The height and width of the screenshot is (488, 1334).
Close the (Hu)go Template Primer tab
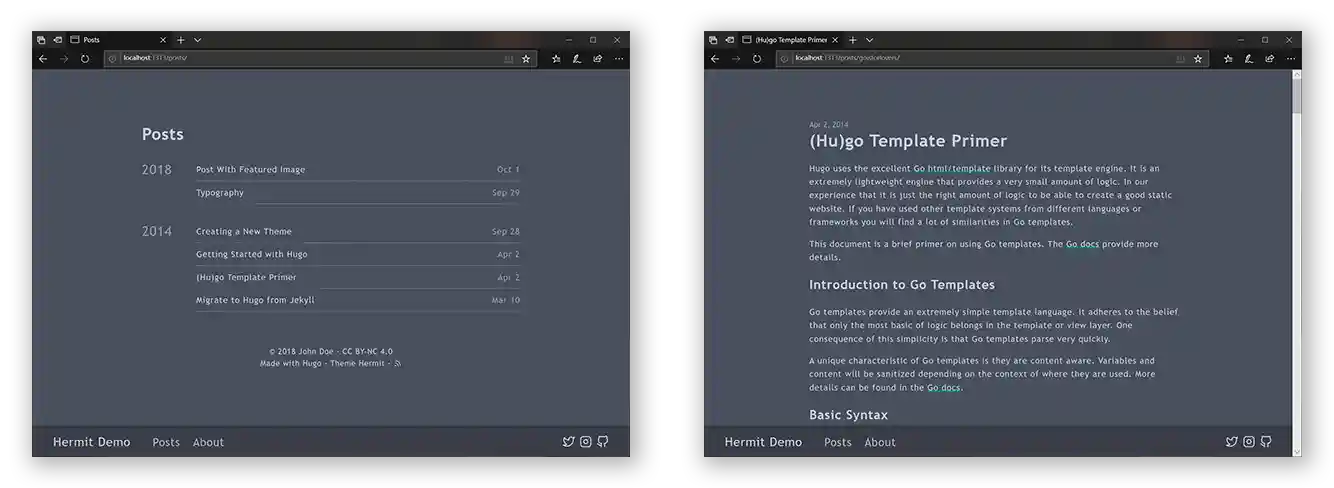point(835,40)
